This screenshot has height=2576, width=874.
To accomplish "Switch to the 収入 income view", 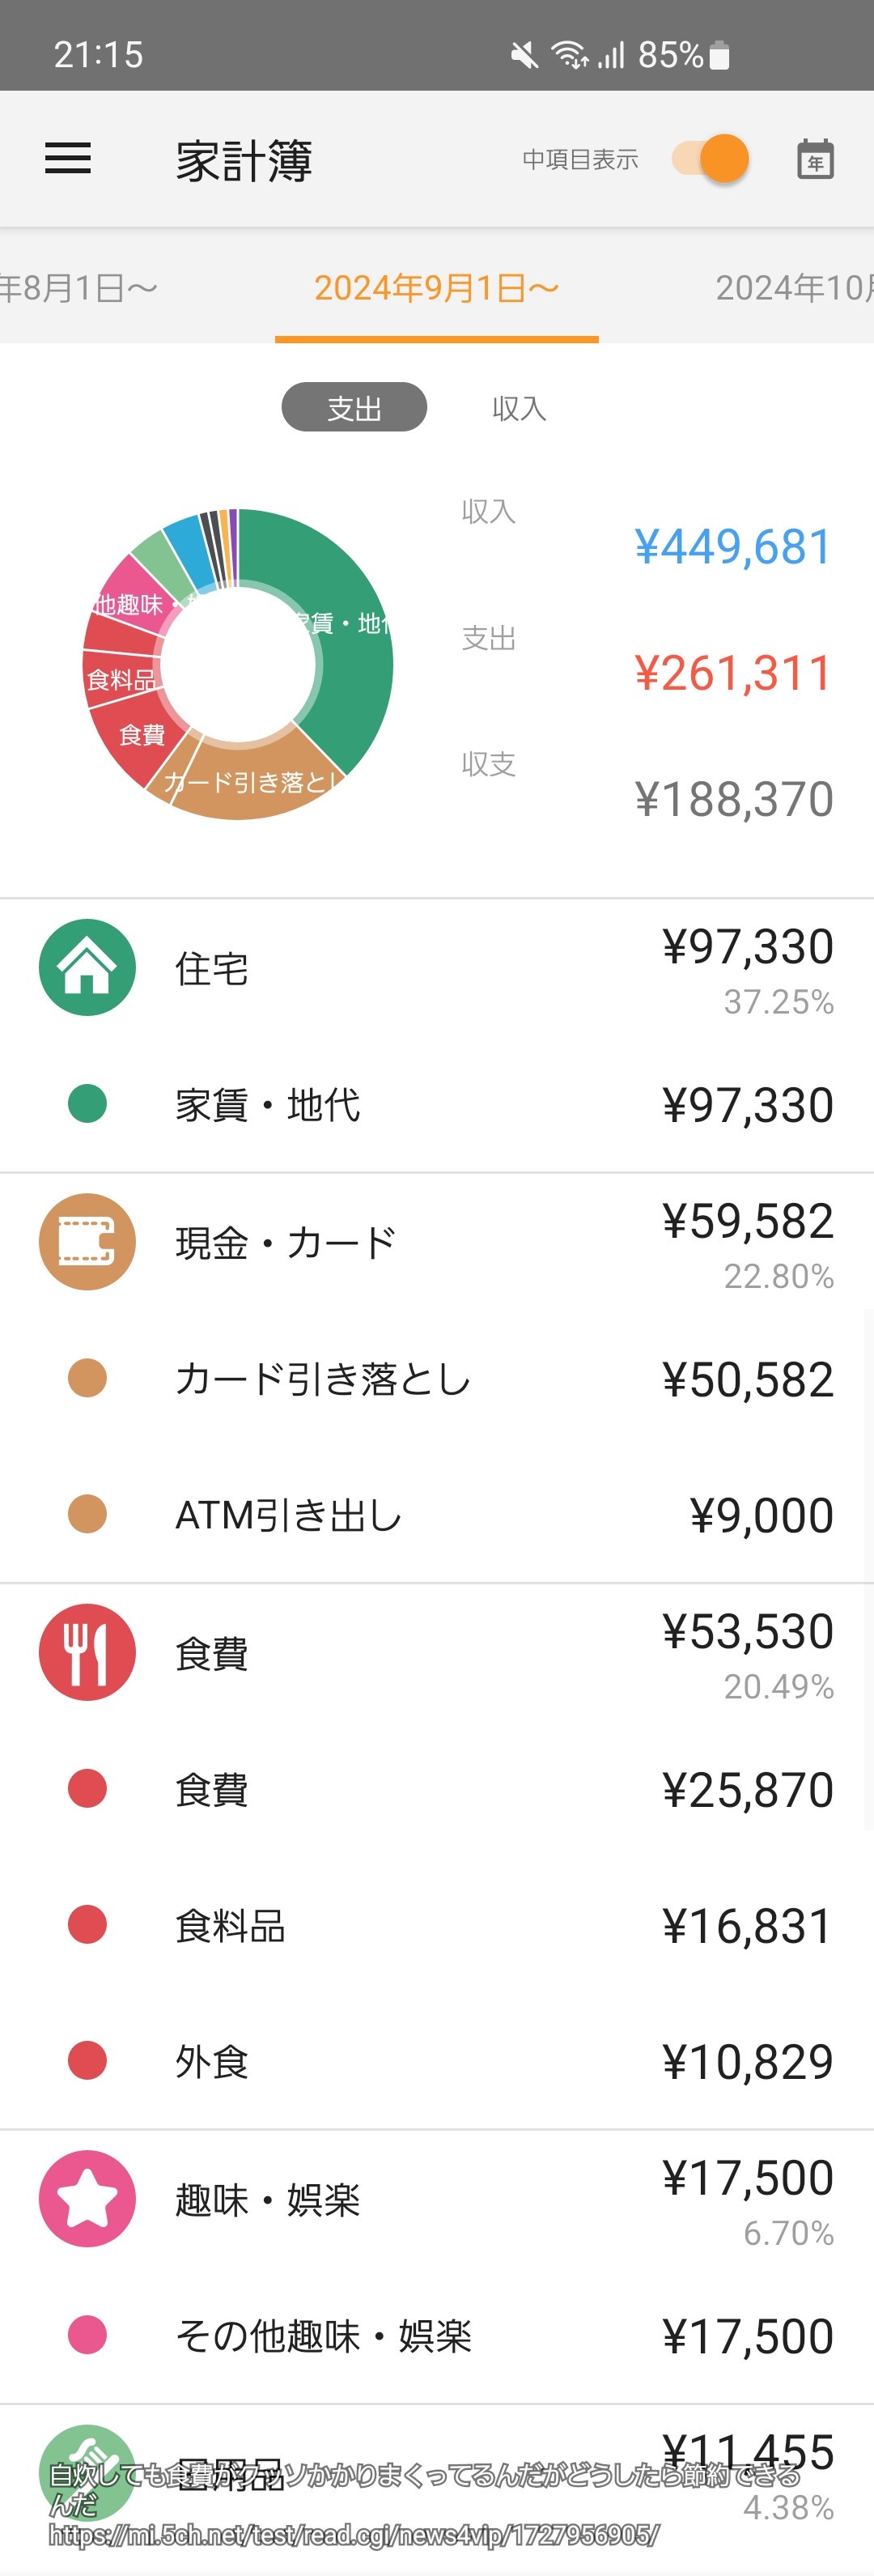I will (519, 408).
